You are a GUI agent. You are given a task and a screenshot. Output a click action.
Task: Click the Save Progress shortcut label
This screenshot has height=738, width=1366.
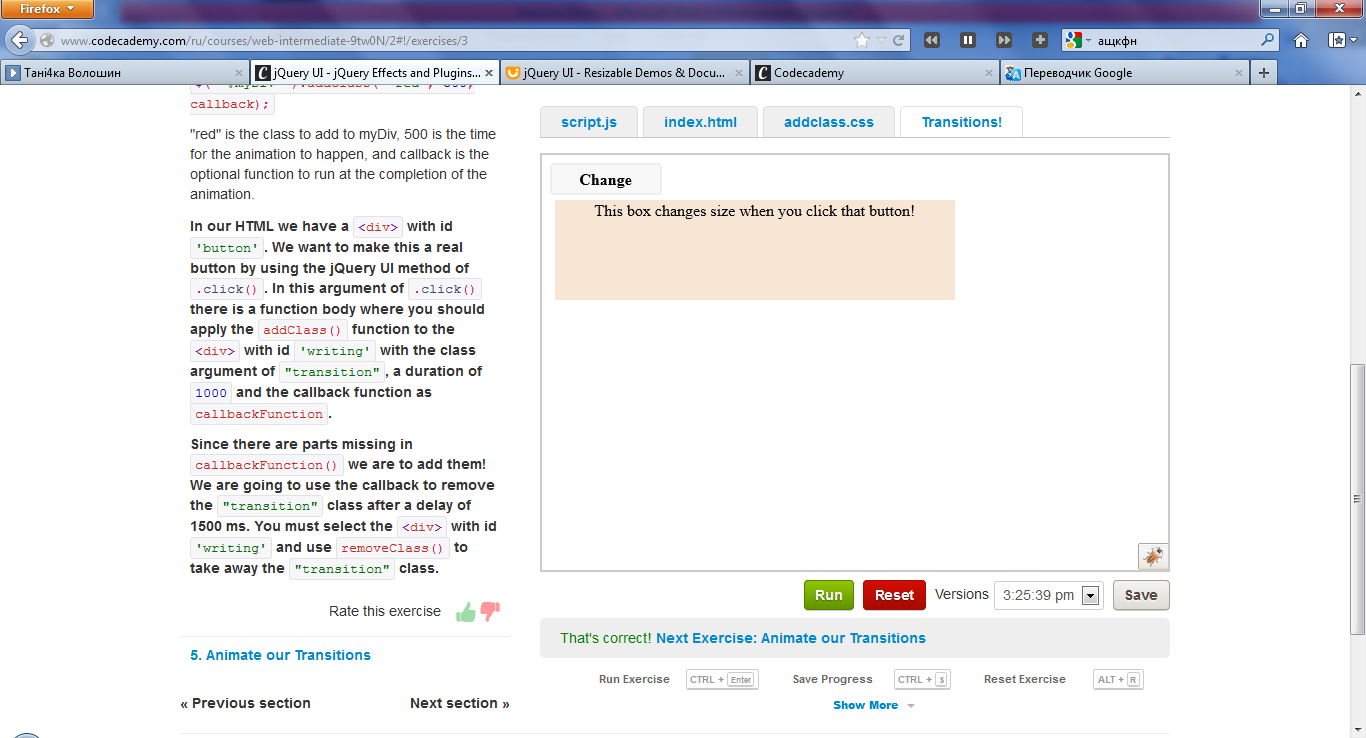pos(832,679)
